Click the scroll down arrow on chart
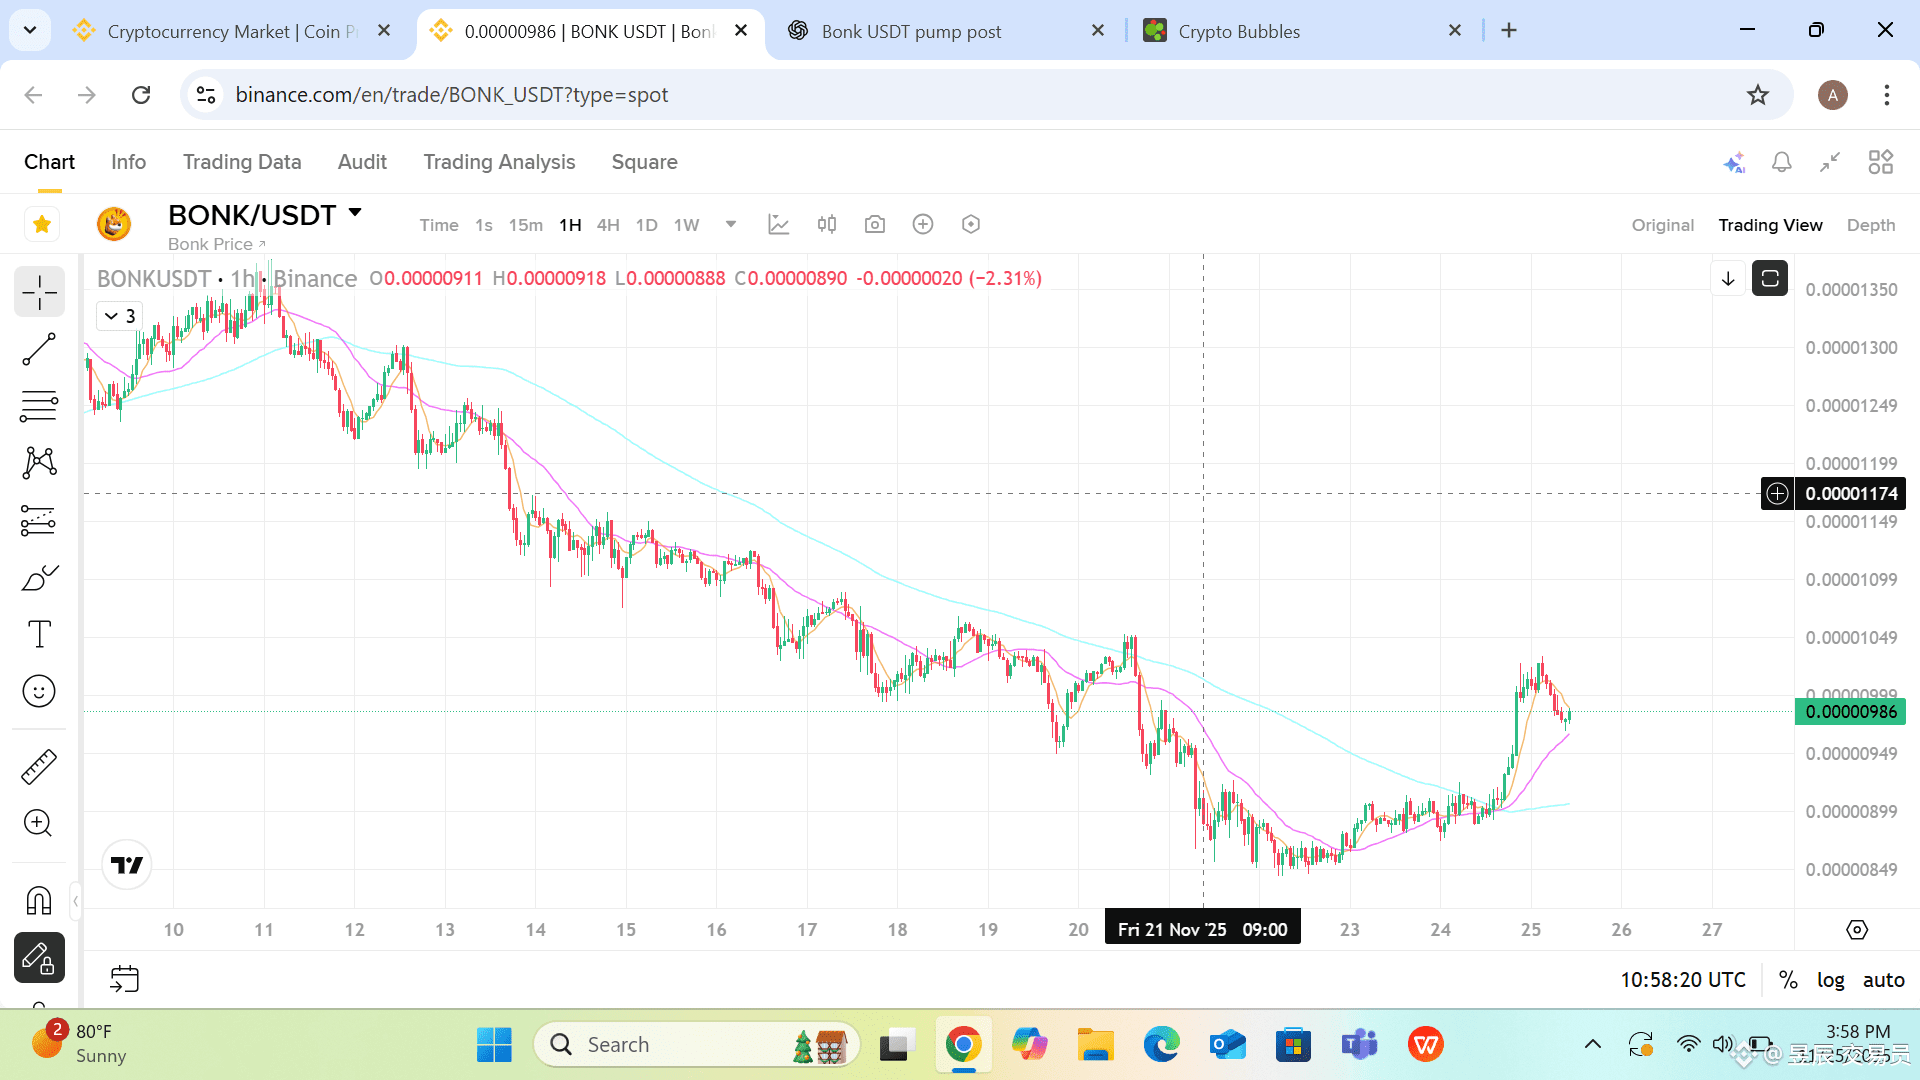Image resolution: width=1920 pixels, height=1080 pixels. 1728,279
